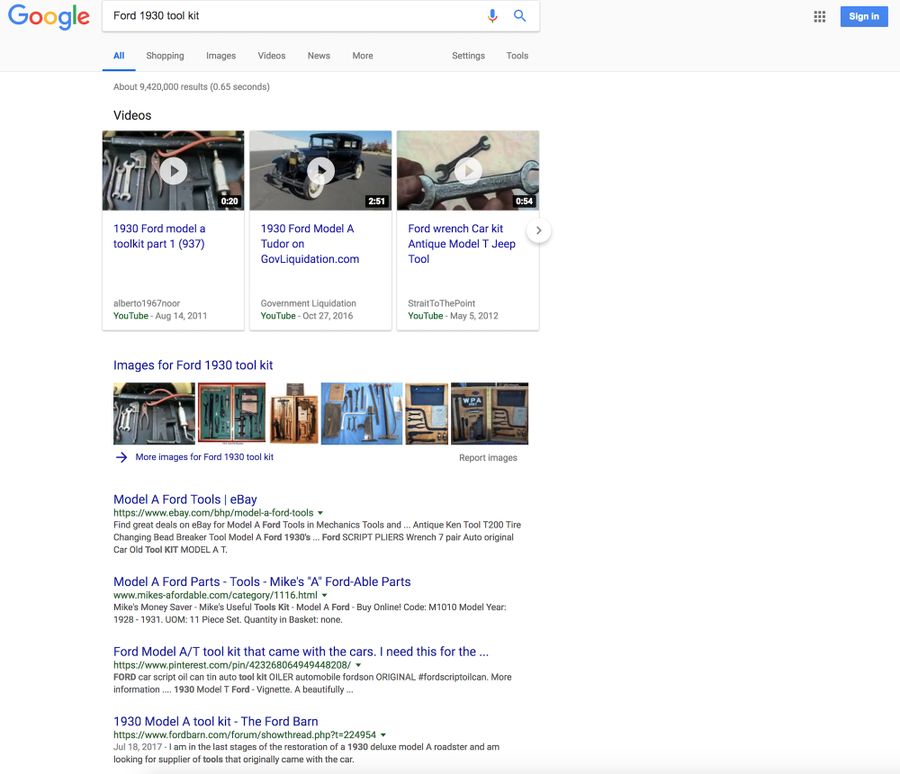
Task: Click arrow beside More images link
Action: pos(121,457)
